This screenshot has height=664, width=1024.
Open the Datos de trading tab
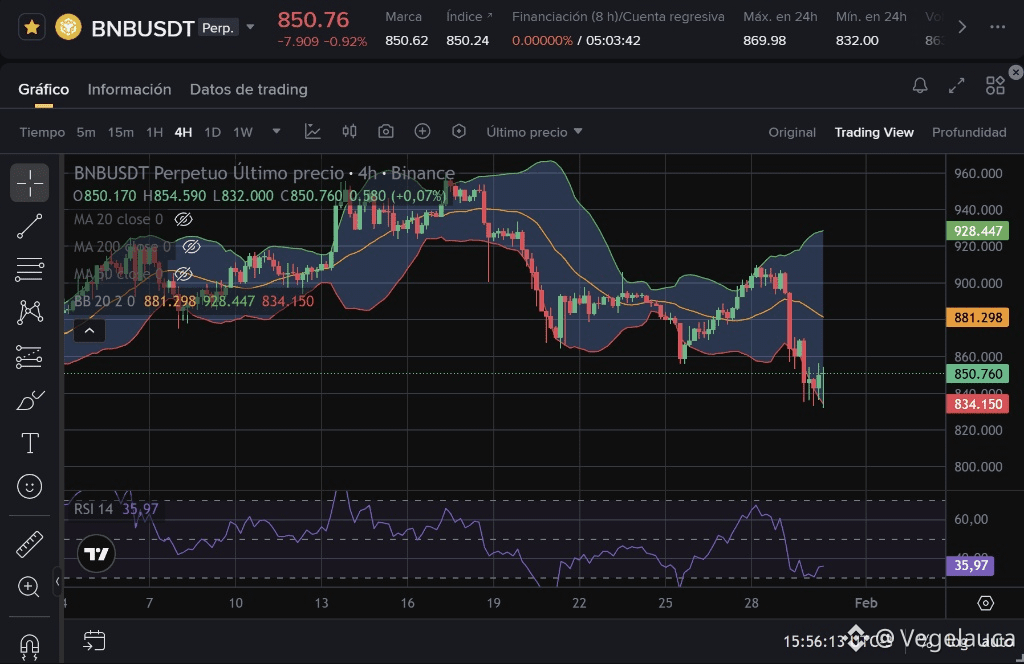pos(248,89)
